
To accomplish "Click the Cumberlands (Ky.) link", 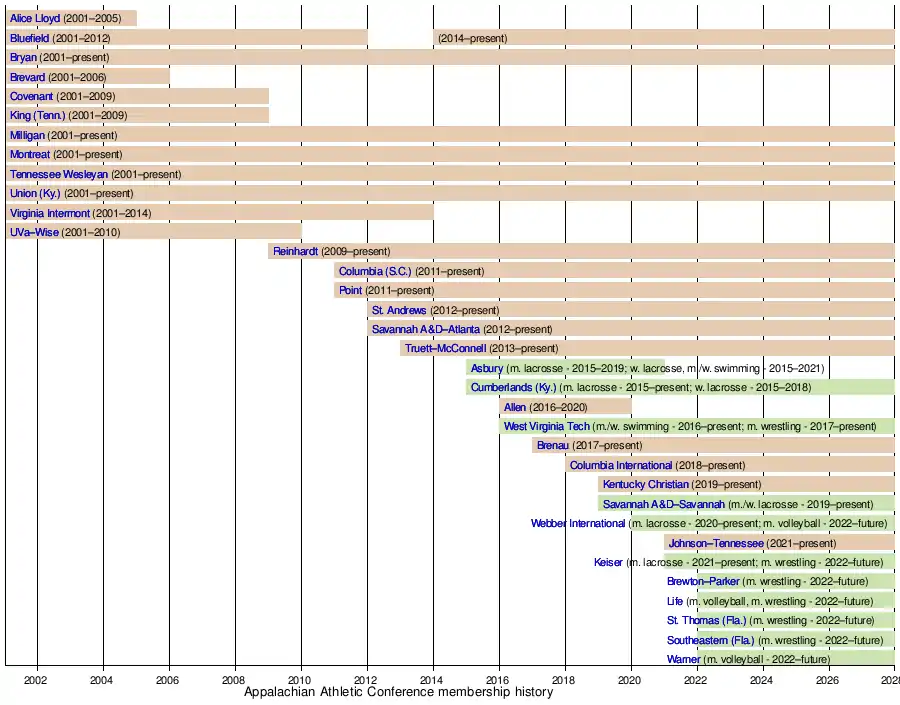I will (x=513, y=387).
